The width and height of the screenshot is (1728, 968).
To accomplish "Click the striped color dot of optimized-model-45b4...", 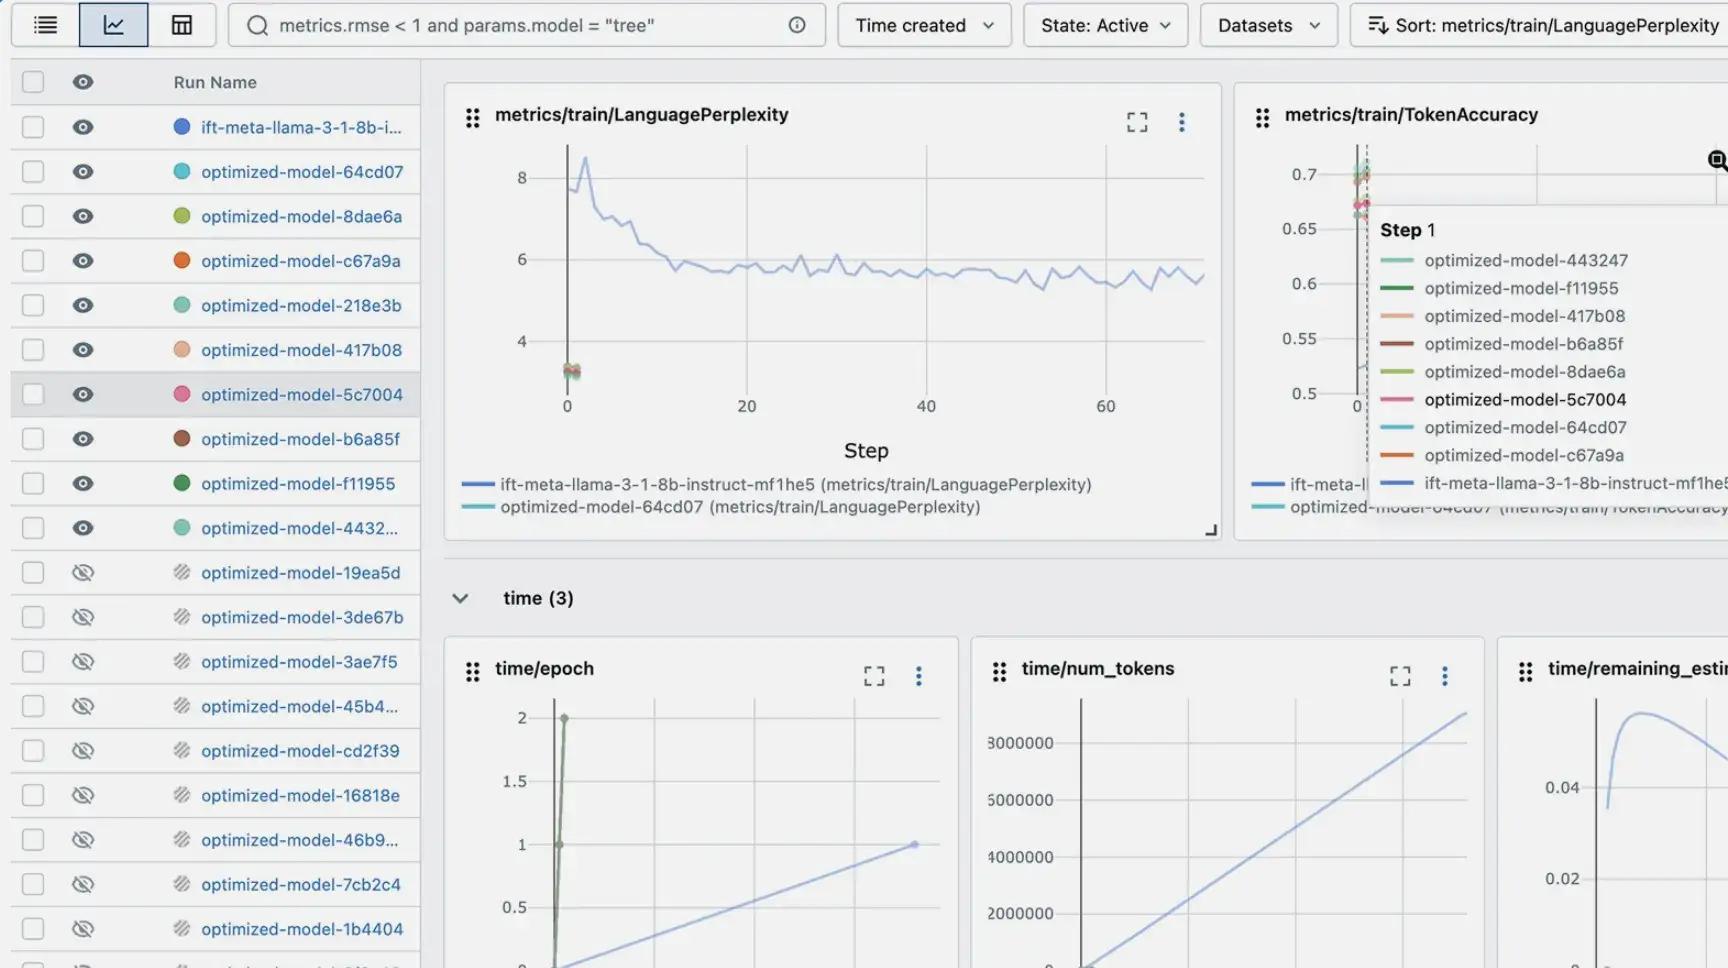I will 182,706.
